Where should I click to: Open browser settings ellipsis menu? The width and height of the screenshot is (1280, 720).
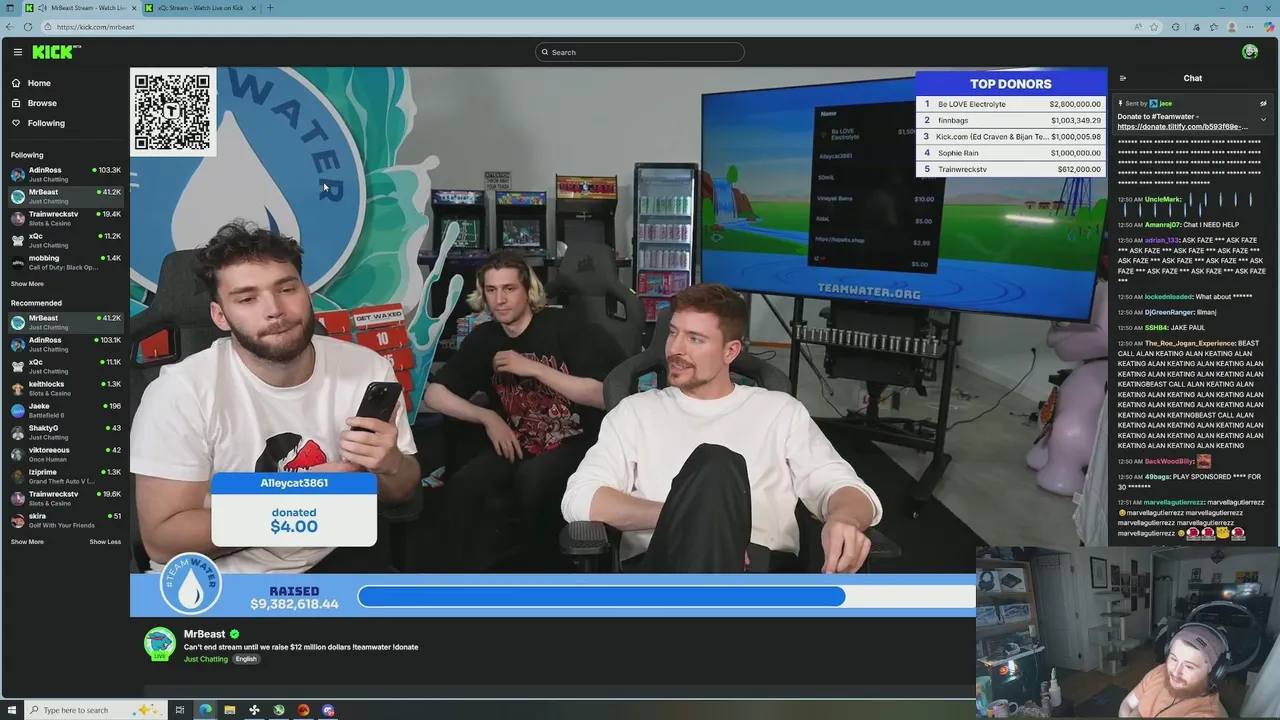[1251, 27]
